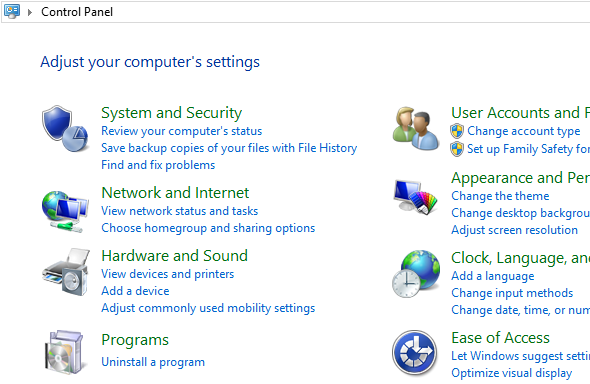Open Choose homegroup and sharing options
The image size is (590, 384).
coord(208,228)
